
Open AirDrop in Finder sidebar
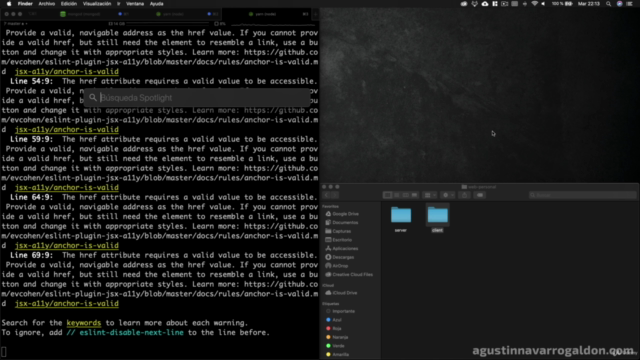point(337,266)
